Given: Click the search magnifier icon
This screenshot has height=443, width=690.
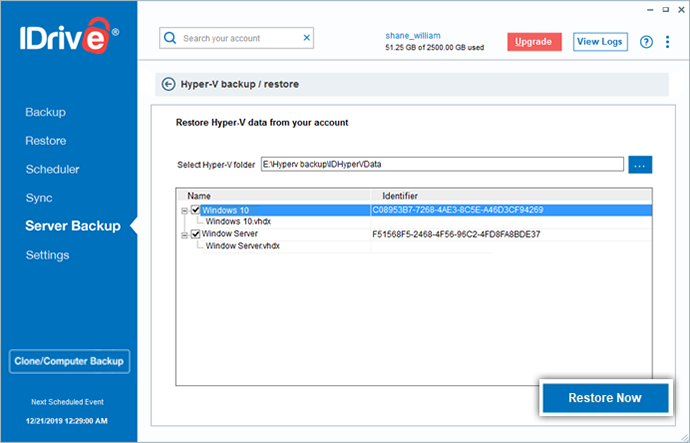Looking at the screenshot, I should click(170, 38).
